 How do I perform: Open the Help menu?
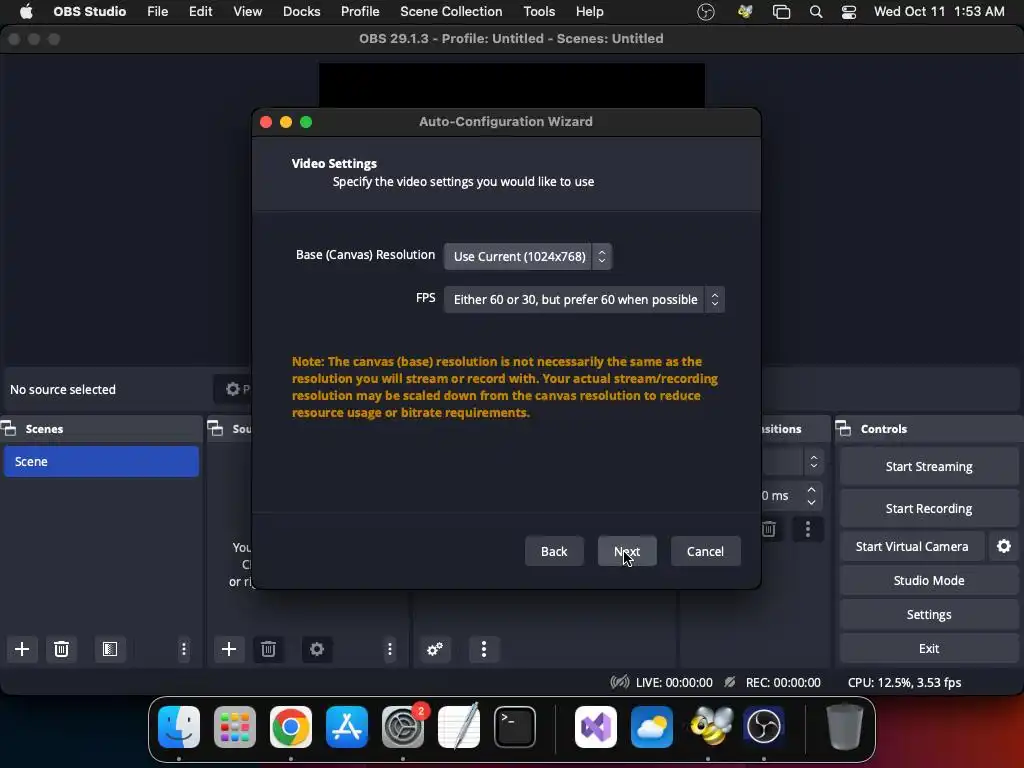pyautogui.click(x=589, y=12)
